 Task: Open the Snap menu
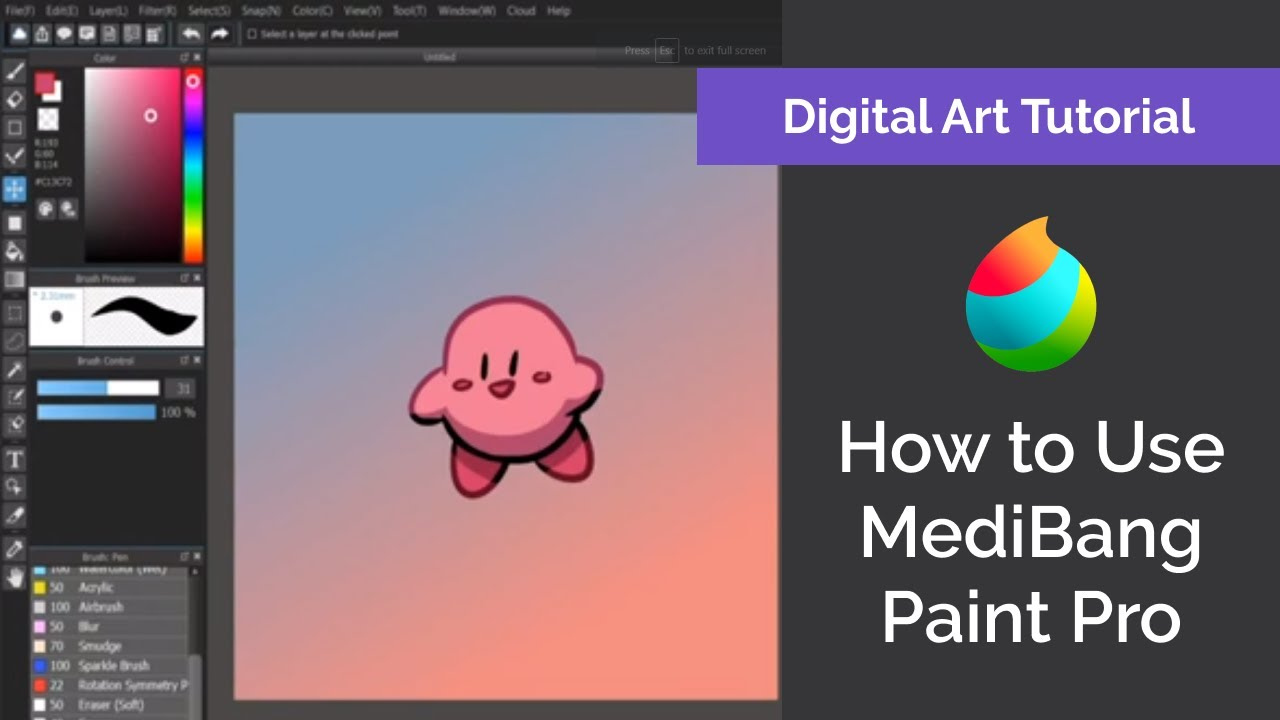pyautogui.click(x=262, y=11)
